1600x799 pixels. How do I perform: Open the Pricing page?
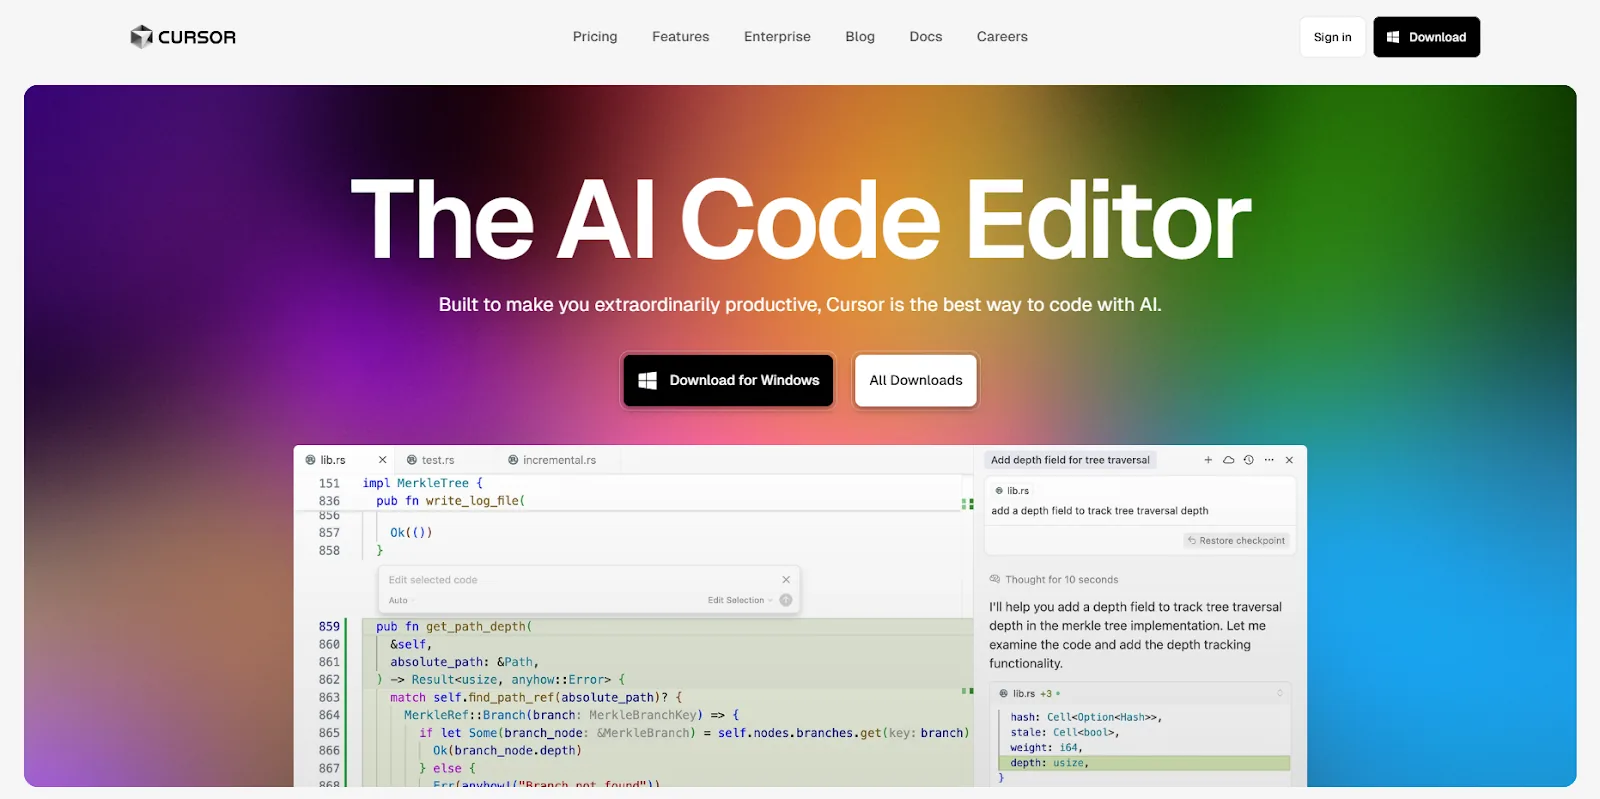click(595, 37)
